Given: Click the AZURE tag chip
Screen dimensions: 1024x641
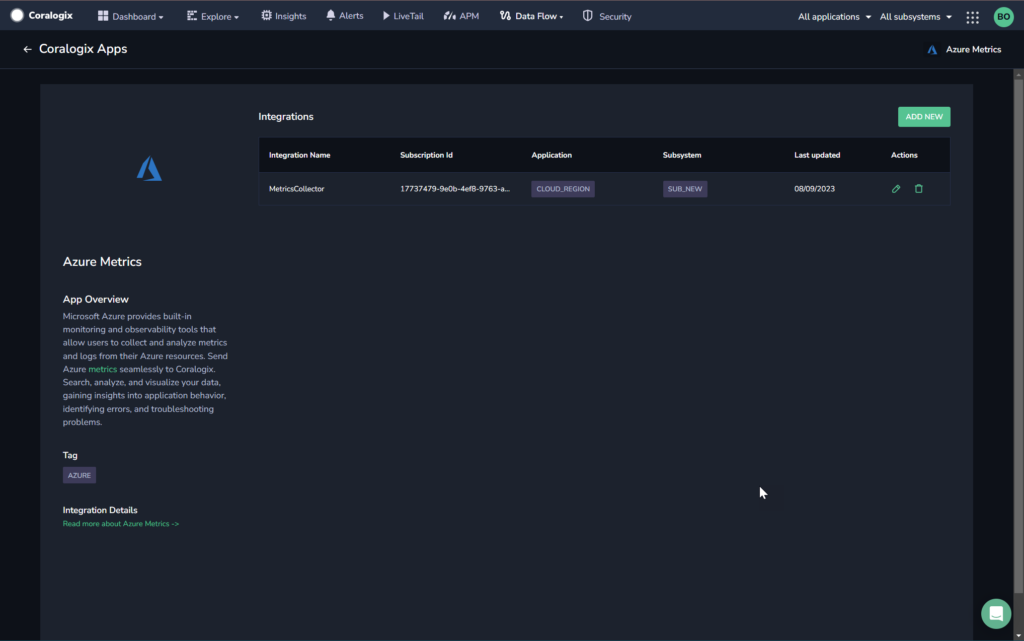Looking at the screenshot, I should (79, 475).
